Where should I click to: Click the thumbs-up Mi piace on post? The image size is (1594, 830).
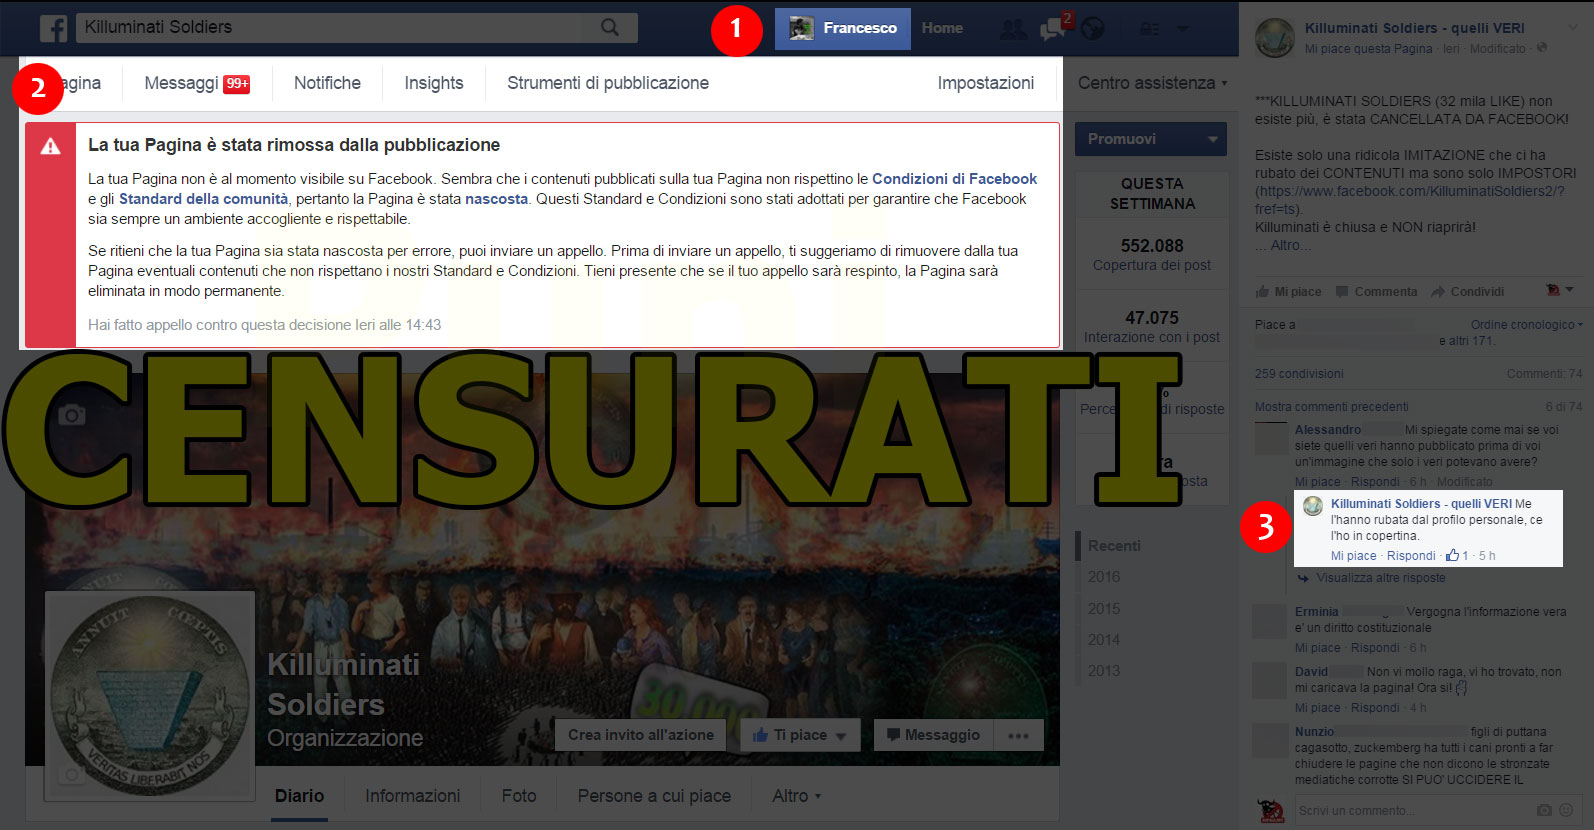1289,292
